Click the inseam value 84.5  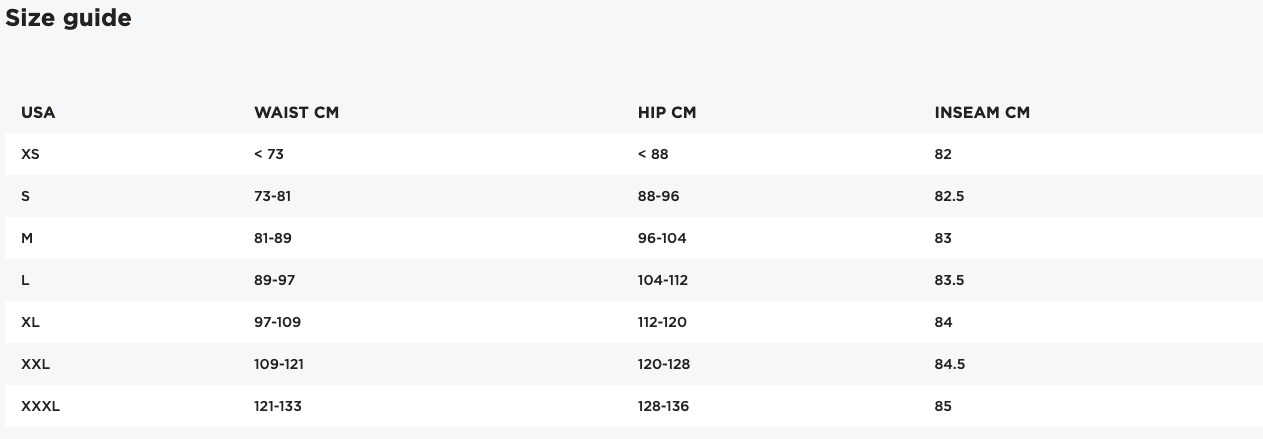pos(949,364)
